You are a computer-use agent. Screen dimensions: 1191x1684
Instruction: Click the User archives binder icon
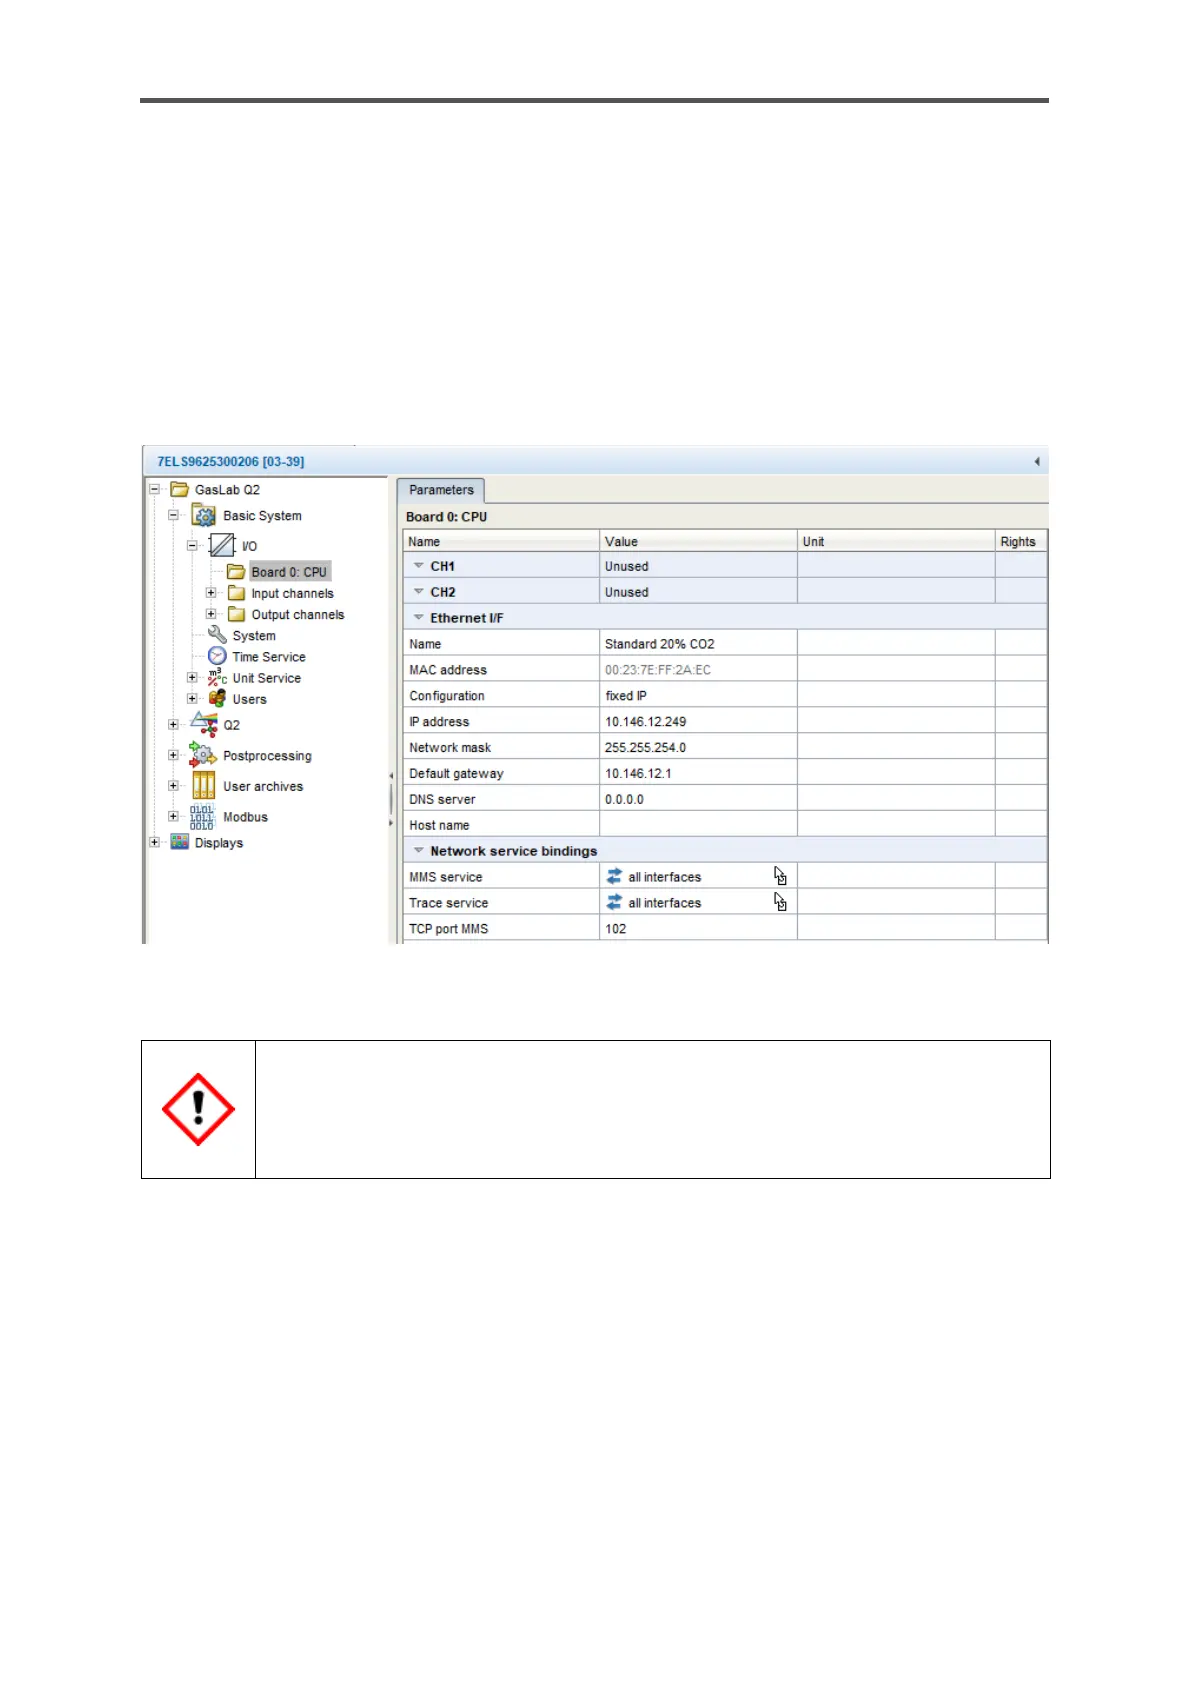coord(203,786)
